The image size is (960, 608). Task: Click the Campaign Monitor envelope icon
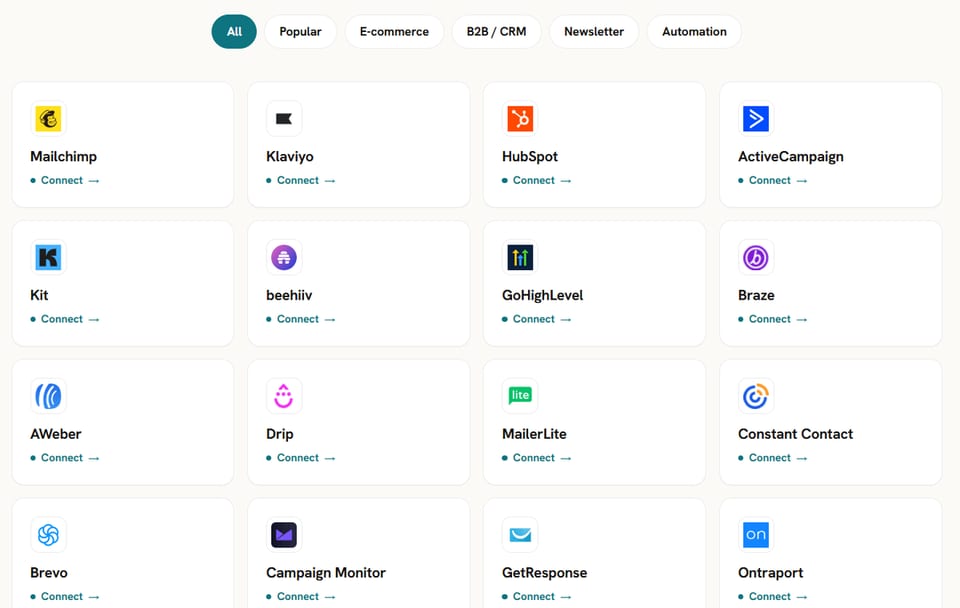(x=284, y=535)
